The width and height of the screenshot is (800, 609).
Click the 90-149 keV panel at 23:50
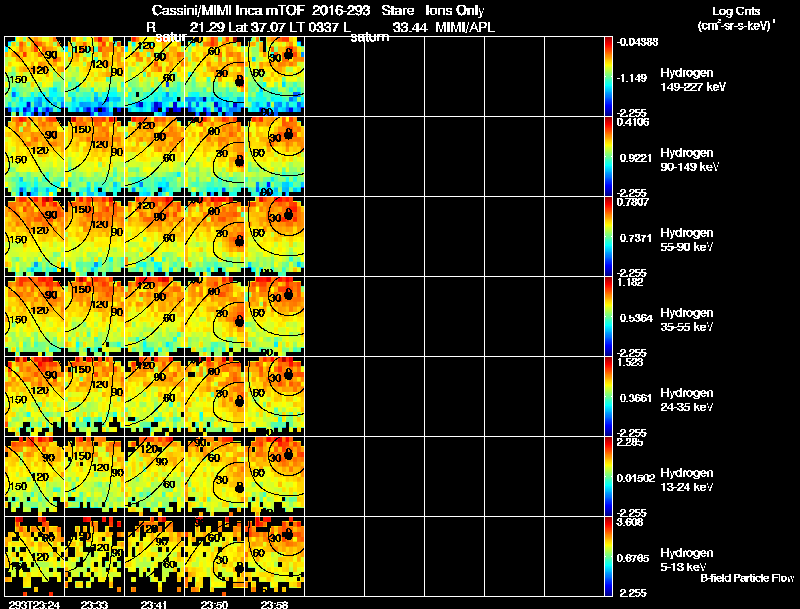click(x=214, y=156)
